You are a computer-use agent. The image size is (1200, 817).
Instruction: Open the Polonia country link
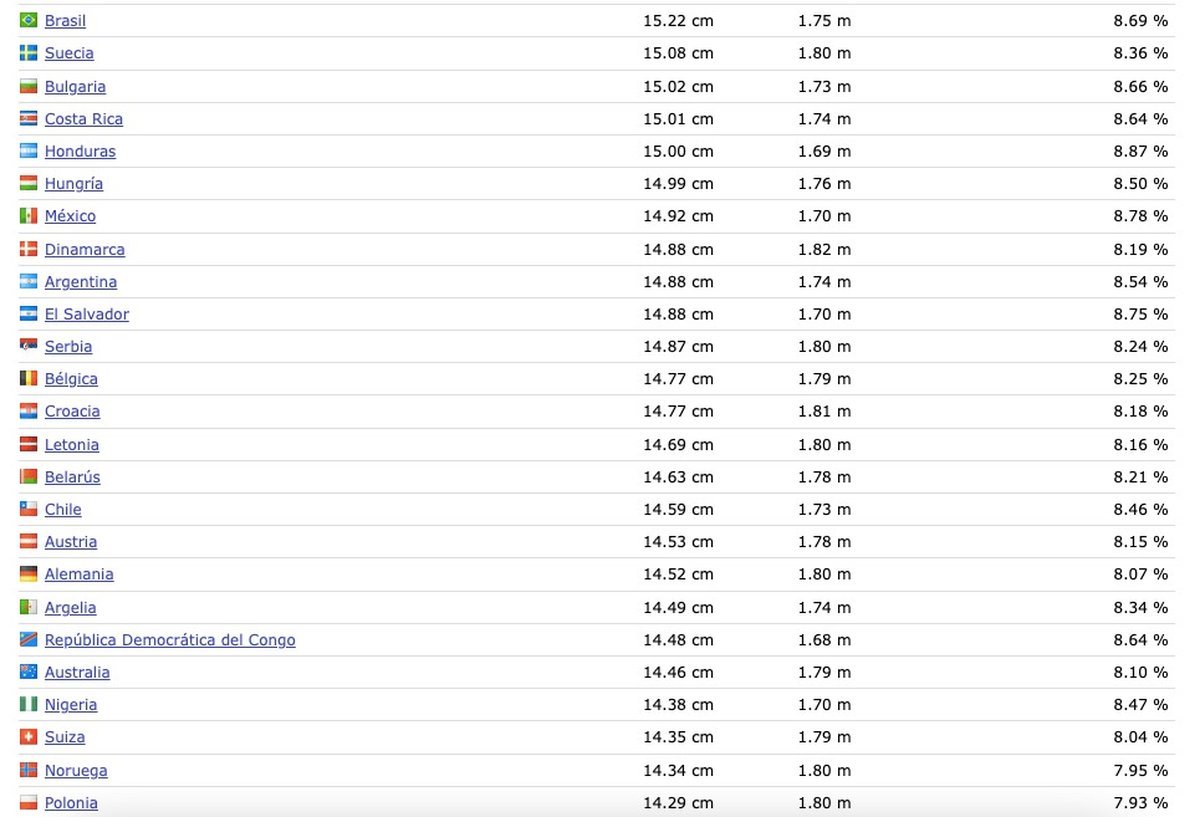tap(71, 803)
